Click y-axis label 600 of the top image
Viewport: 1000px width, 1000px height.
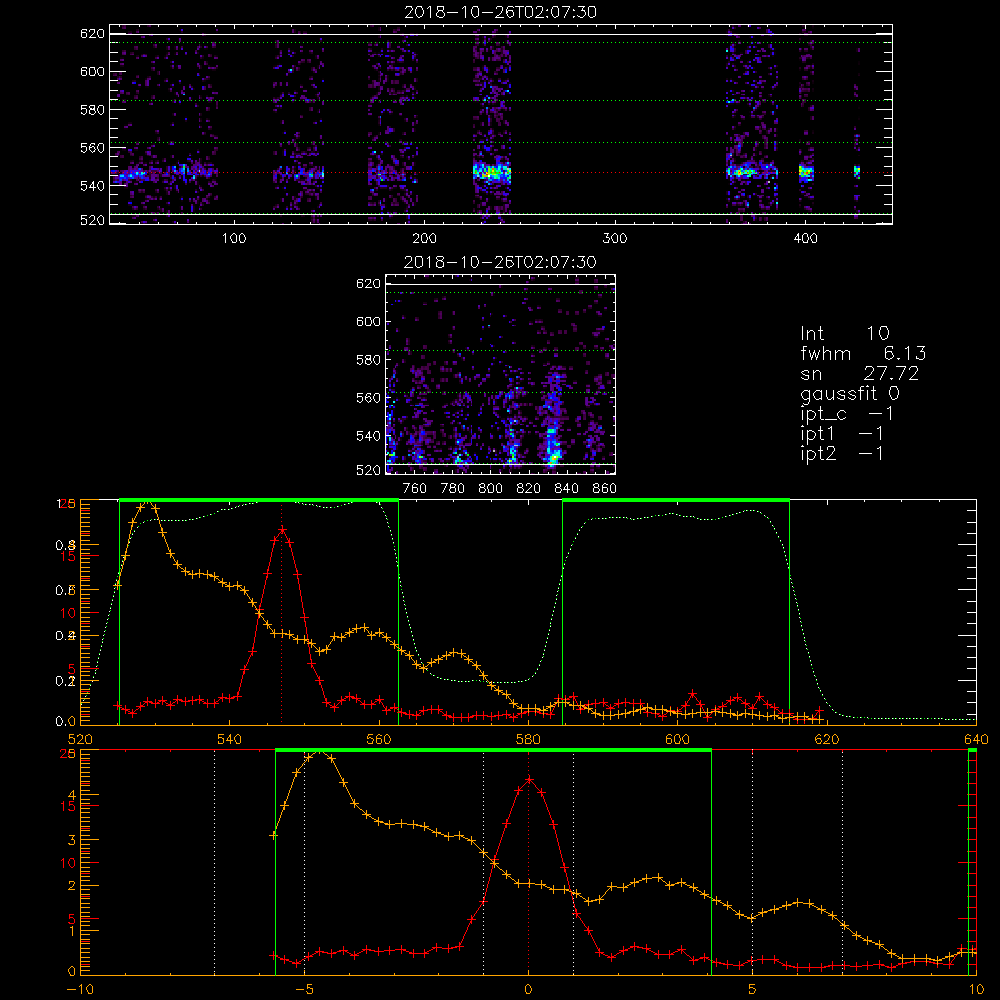tap(92, 71)
